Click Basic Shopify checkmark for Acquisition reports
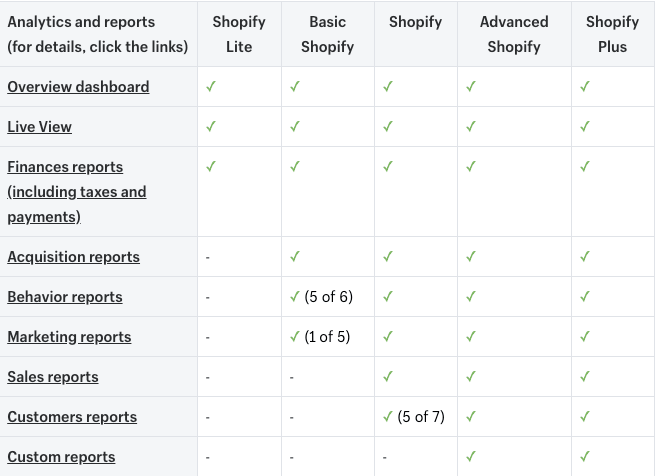The width and height of the screenshot is (656, 476). 294,257
